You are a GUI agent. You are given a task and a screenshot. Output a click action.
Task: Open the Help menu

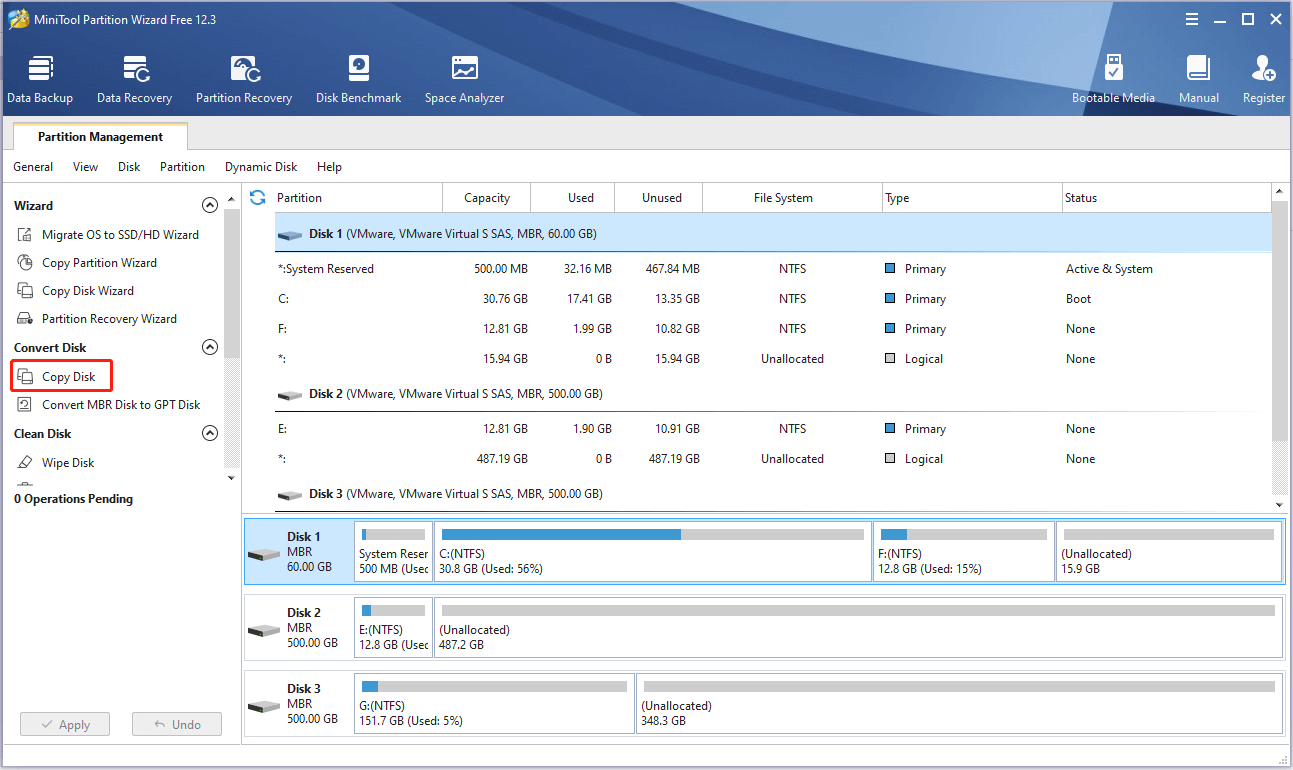tap(329, 167)
